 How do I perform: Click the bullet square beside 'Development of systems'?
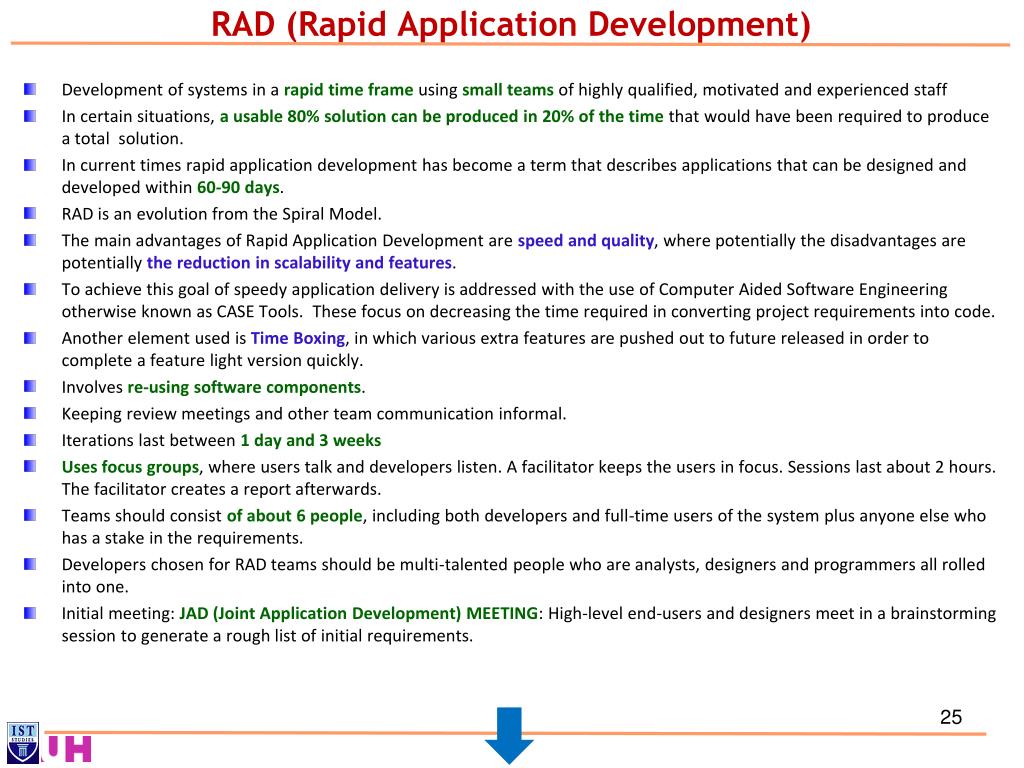pos(30,89)
